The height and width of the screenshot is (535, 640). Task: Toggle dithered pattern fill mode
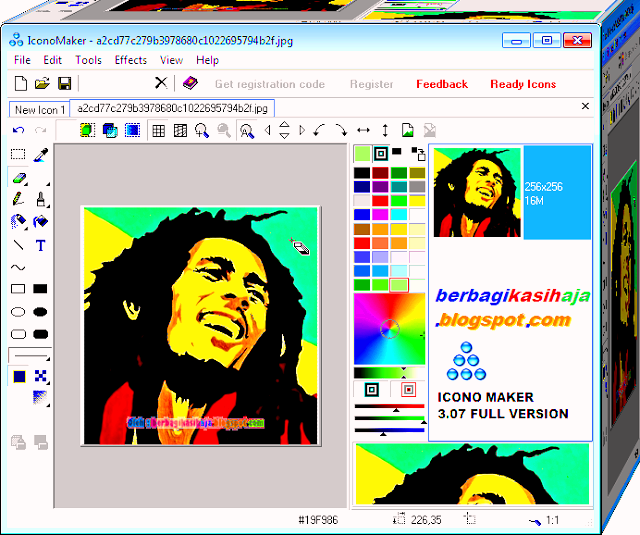40,376
